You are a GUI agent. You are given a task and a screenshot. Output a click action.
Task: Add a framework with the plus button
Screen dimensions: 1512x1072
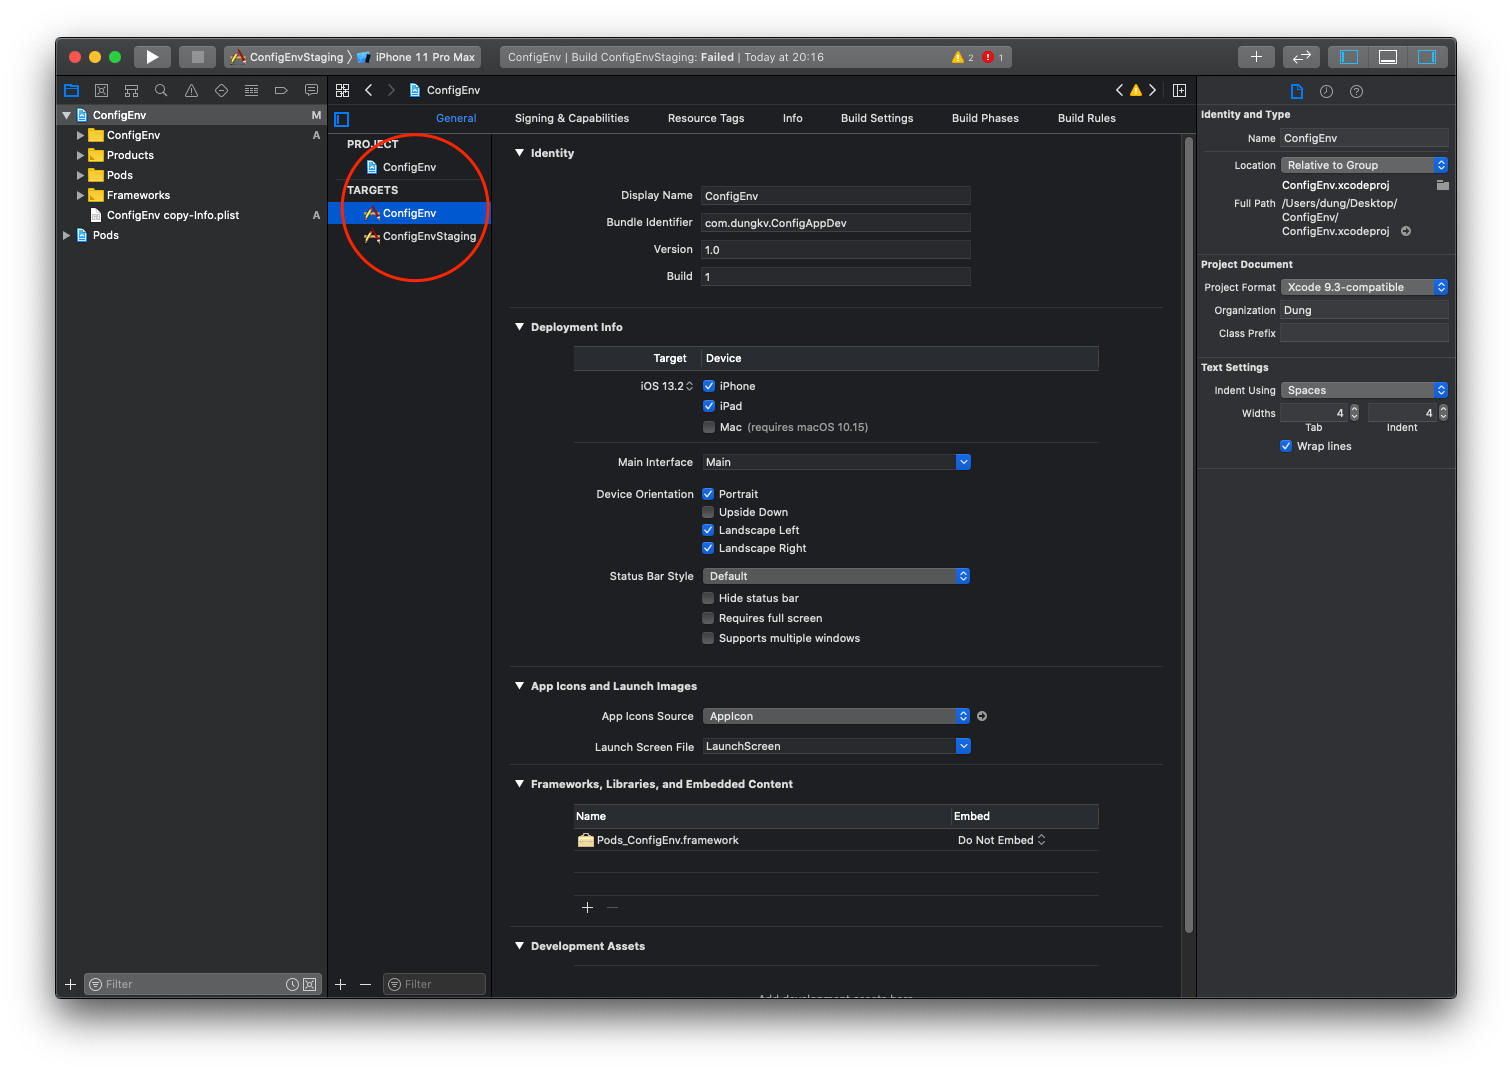click(587, 907)
